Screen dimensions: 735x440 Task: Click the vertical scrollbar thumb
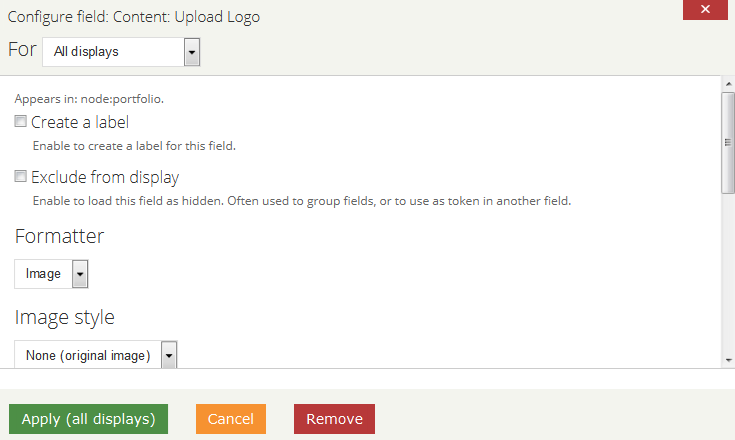pyautogui.click(x=728, y=142)
